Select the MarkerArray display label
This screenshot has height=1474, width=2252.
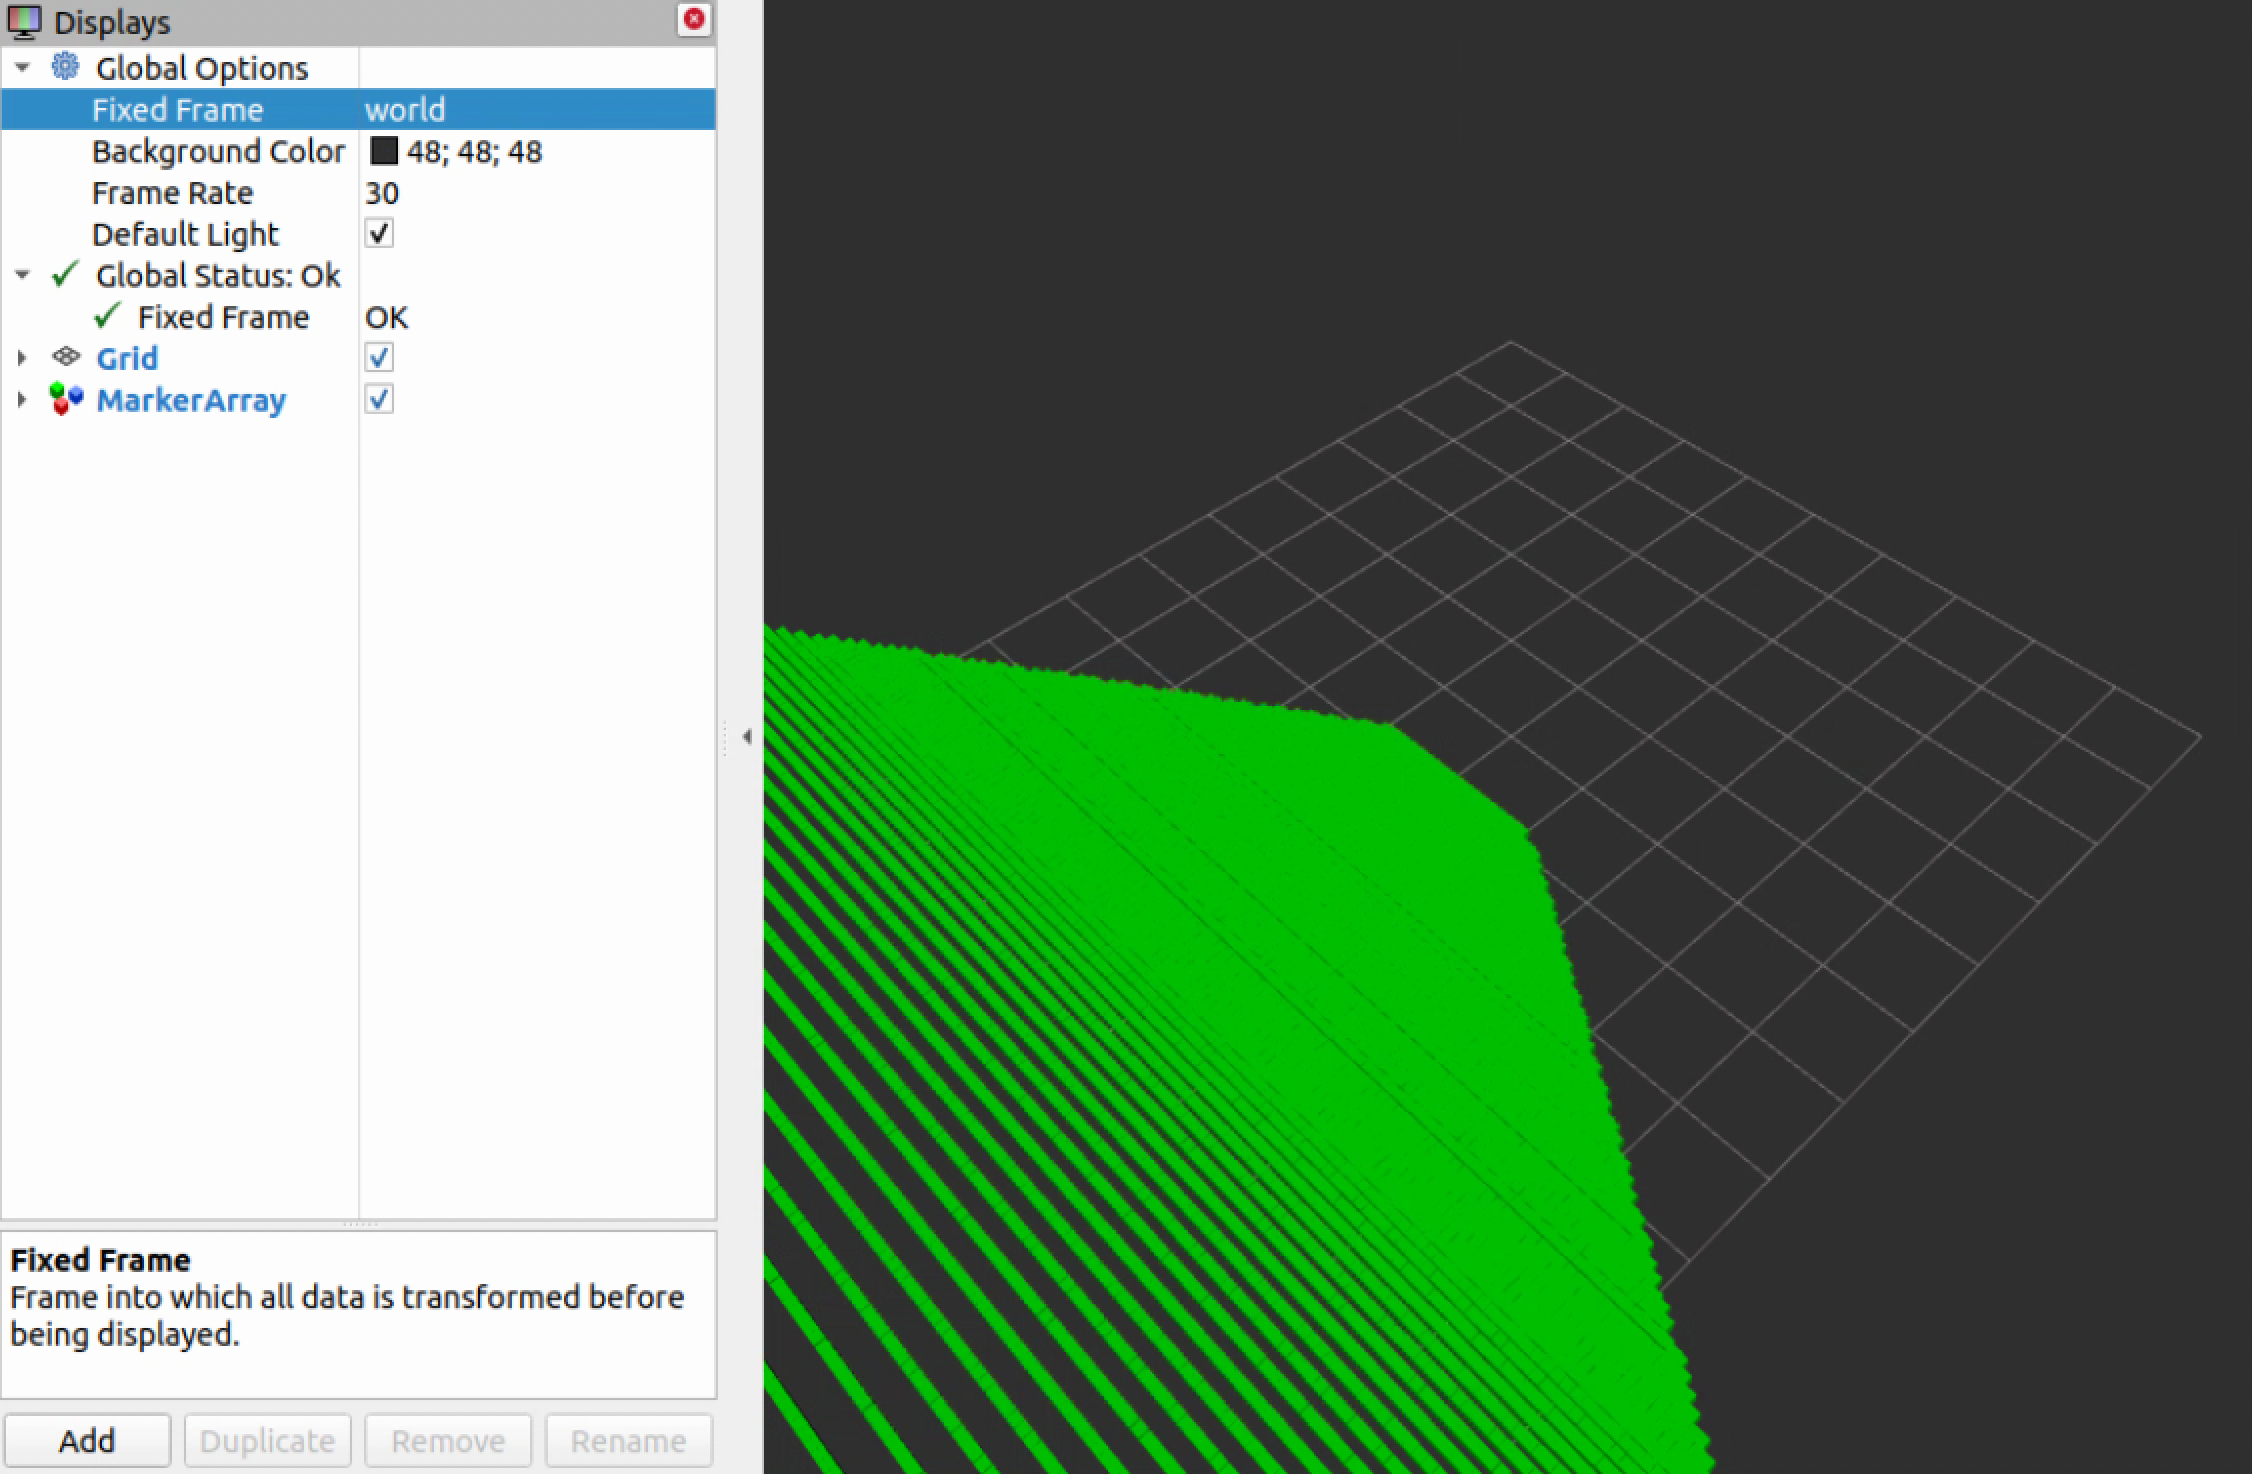pos(191,400)
